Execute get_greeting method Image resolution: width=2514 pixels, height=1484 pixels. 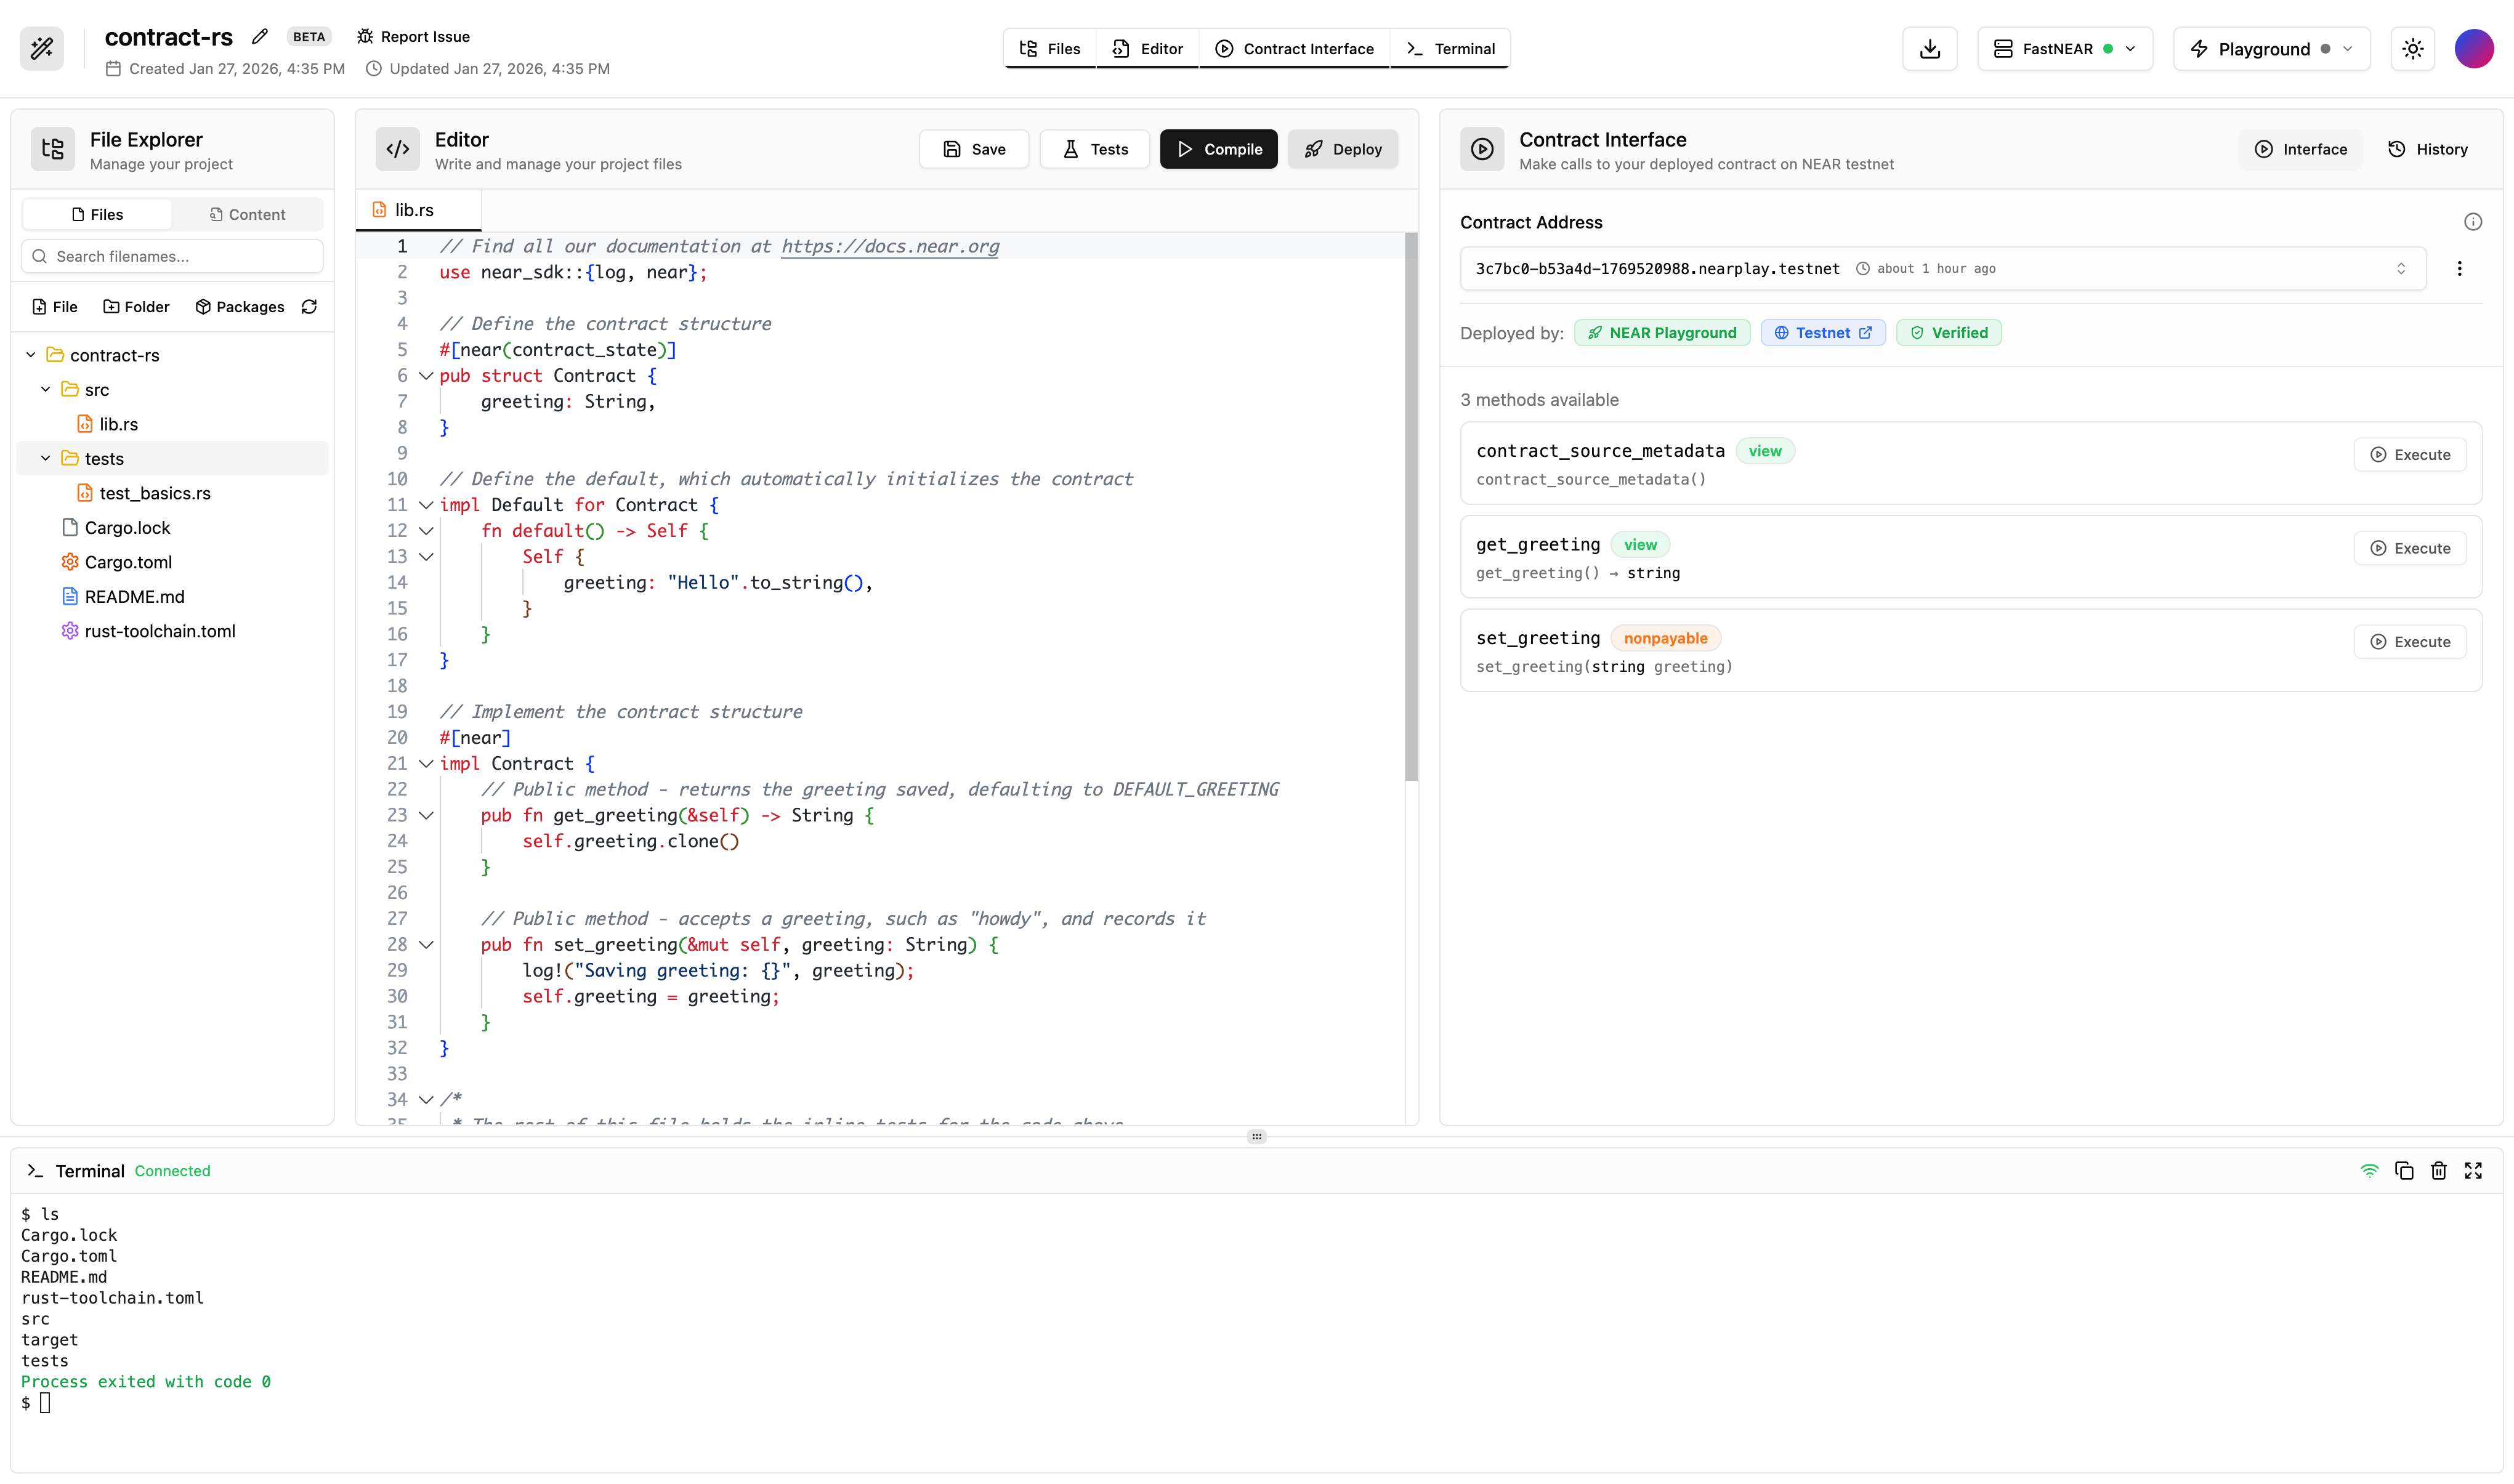pyautogui.click(x=2410, y=548)
